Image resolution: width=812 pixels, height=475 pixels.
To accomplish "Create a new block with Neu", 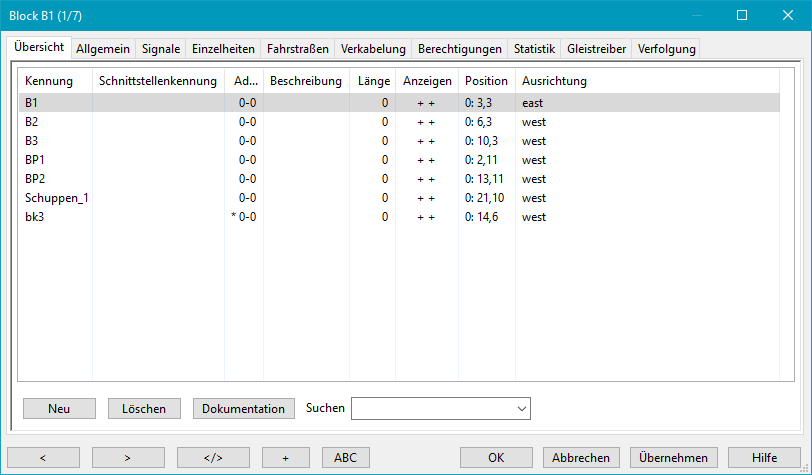I will [59, 408].
